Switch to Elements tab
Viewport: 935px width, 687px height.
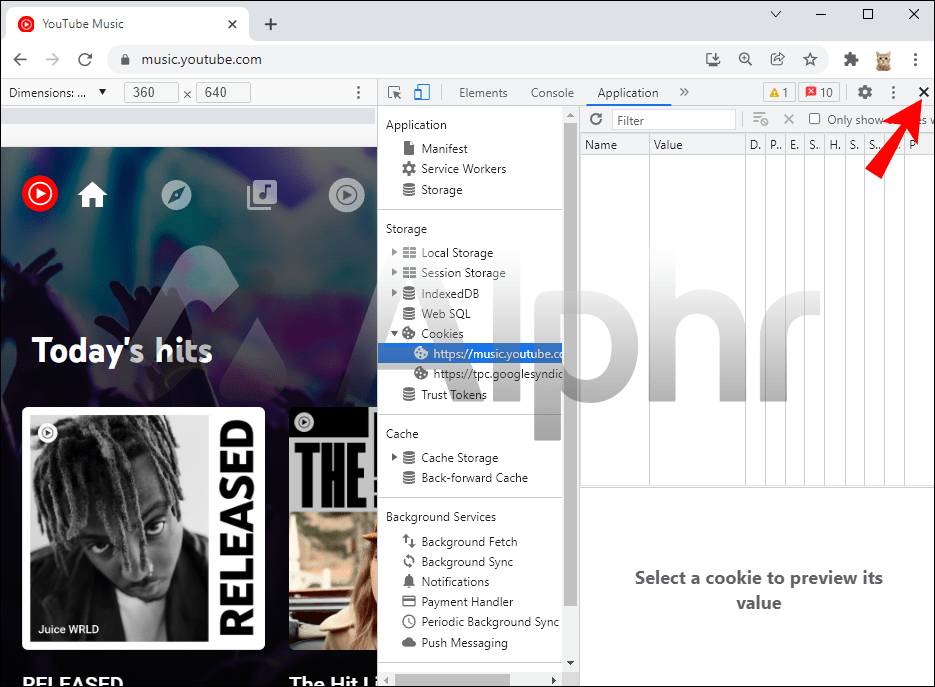[483, 93]
